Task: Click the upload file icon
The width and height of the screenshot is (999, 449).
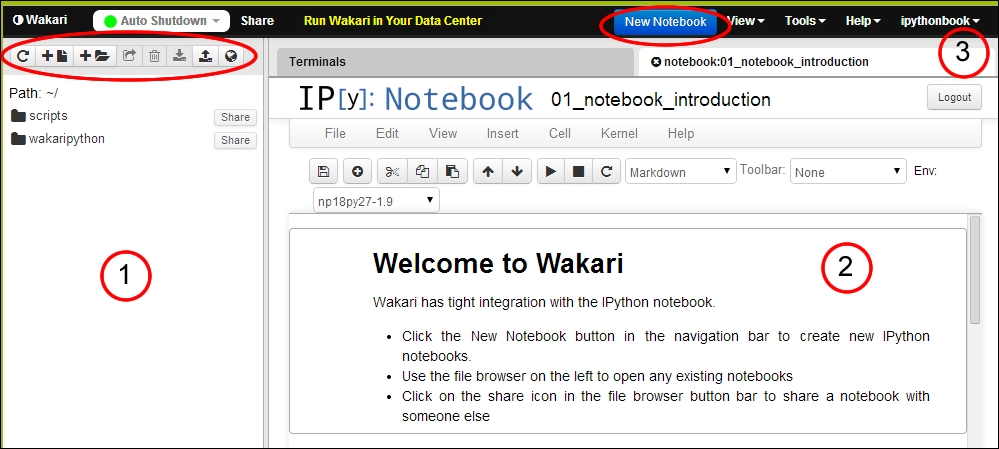Action: point(205,56)
